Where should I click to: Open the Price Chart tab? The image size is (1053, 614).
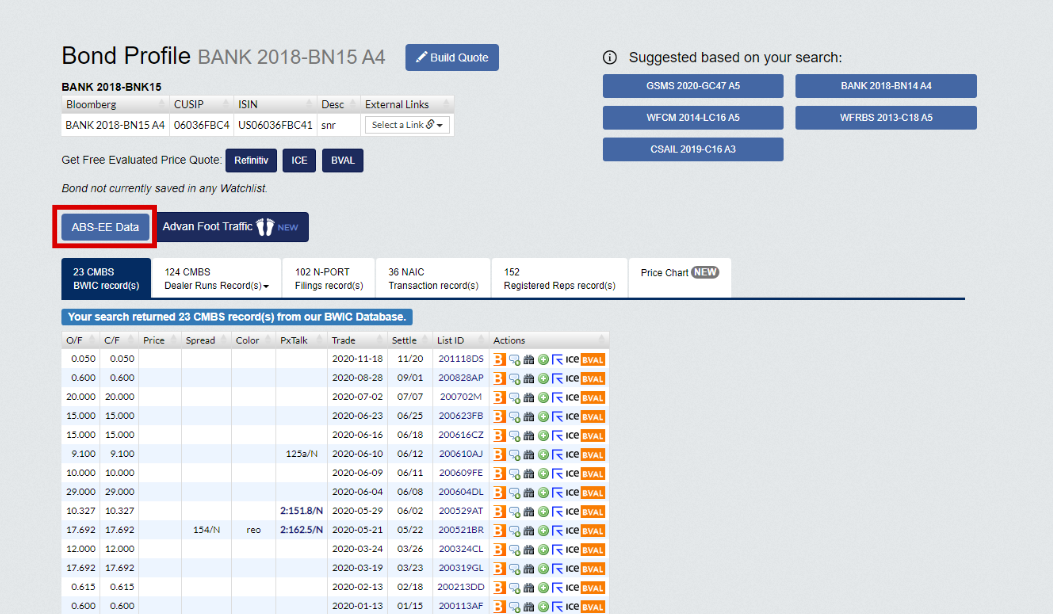679,272
